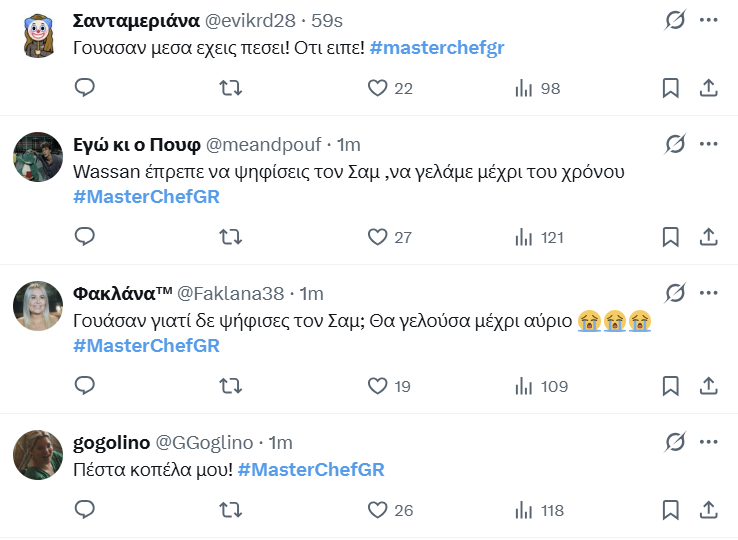Open Φακλάνα's profile picture

point(39,306)
